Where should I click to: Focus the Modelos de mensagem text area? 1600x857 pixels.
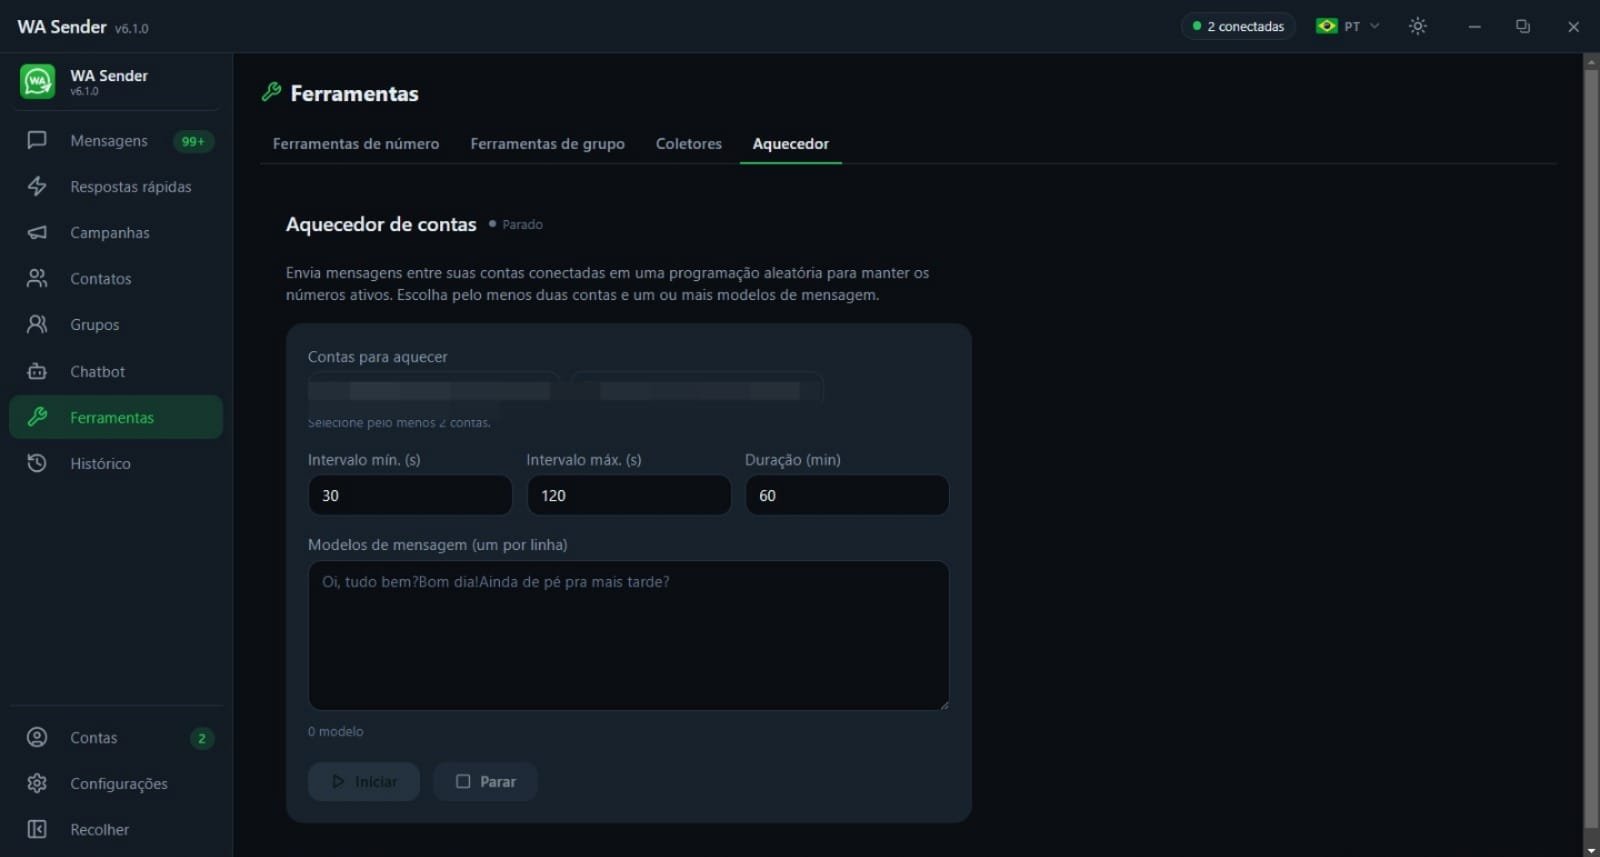[628, 635]
